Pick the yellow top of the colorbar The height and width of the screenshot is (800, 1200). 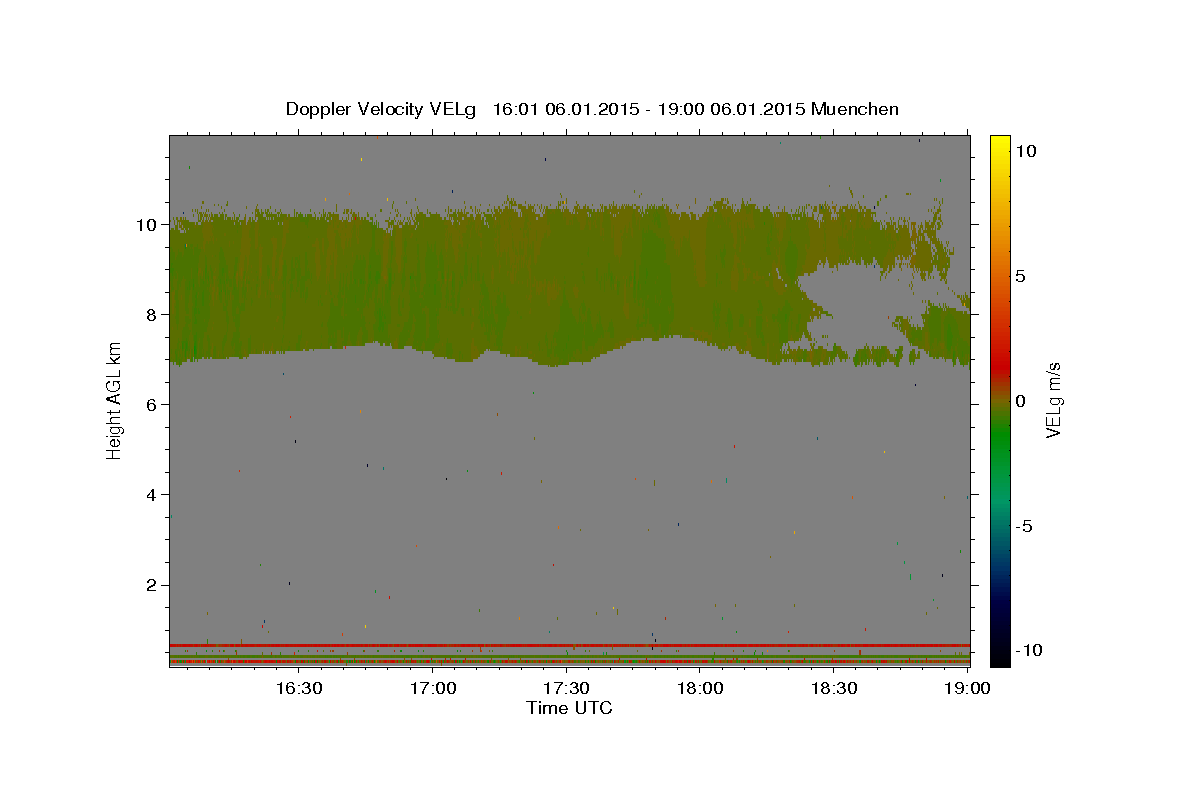[999, 142]
